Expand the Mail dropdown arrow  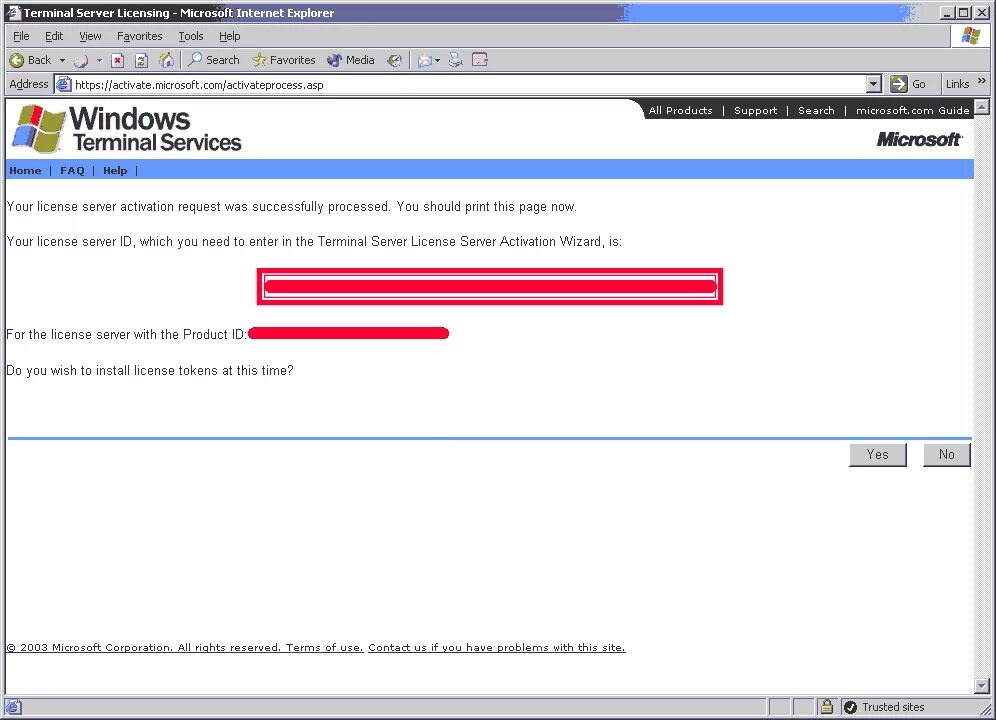pos(437,60)
